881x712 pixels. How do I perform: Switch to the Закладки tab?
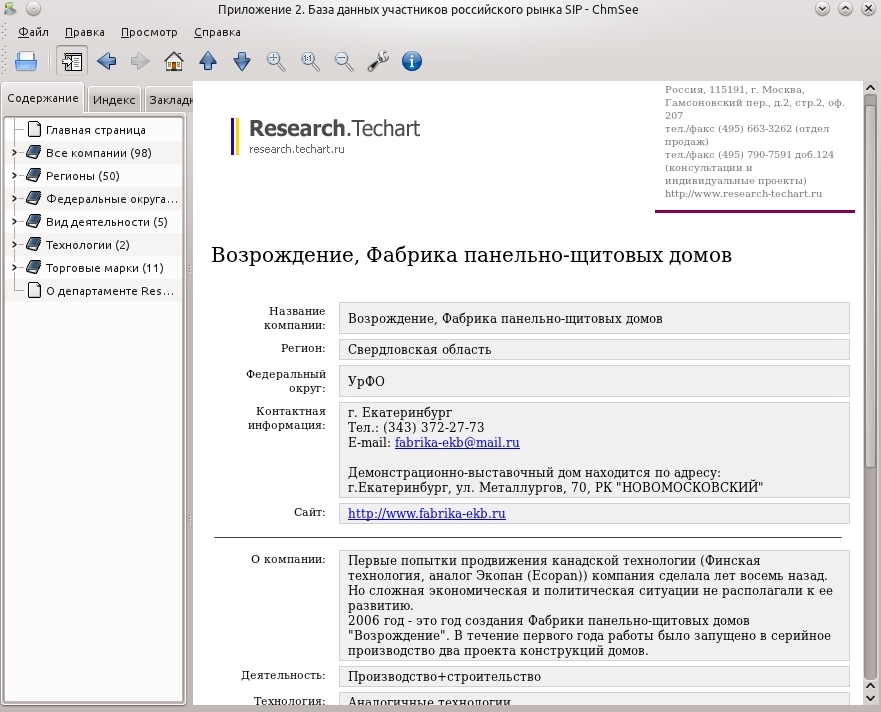[x=169, y=100]
